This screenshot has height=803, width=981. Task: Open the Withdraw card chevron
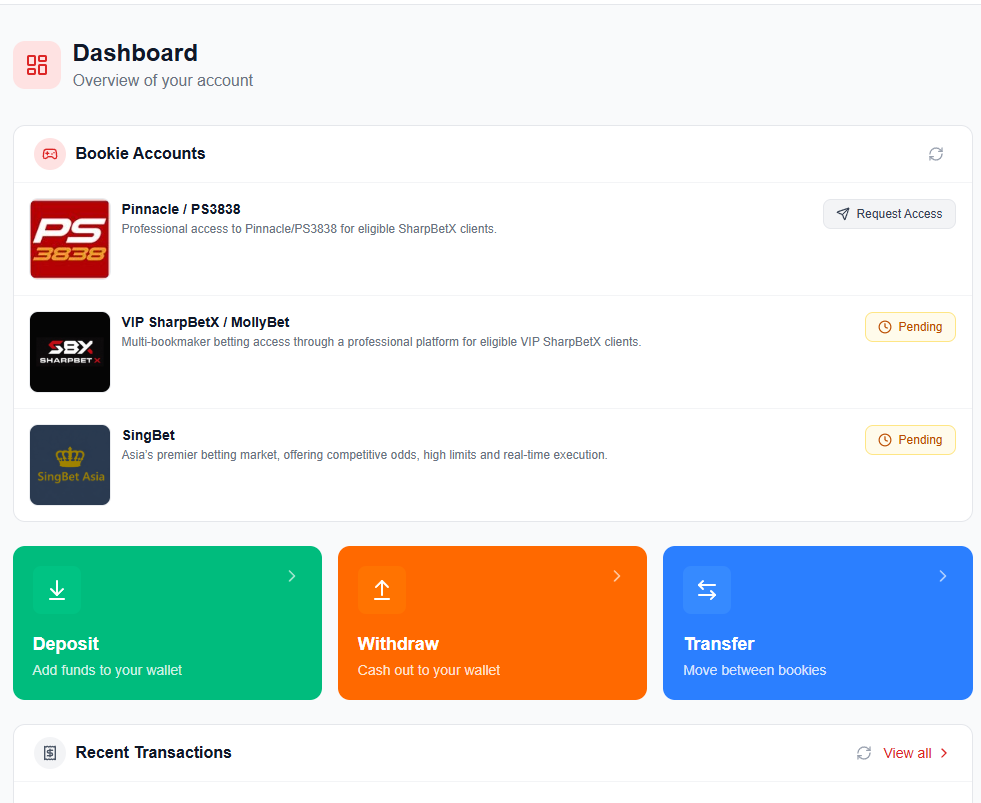click(617, 576)
